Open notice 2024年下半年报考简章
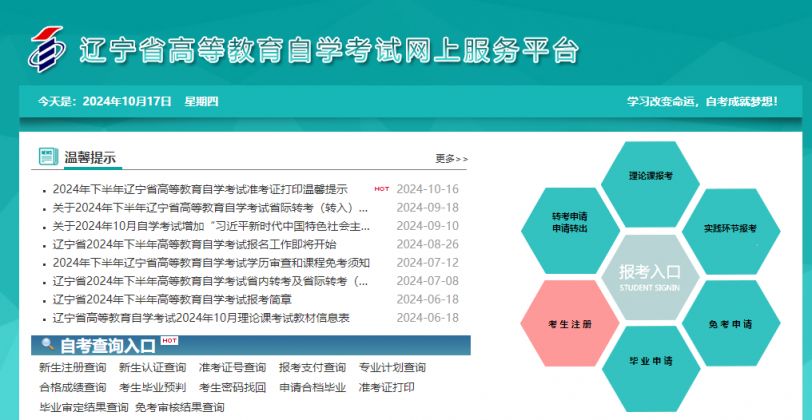The height and width of the screenshot is (420, 812). [172, 299]
